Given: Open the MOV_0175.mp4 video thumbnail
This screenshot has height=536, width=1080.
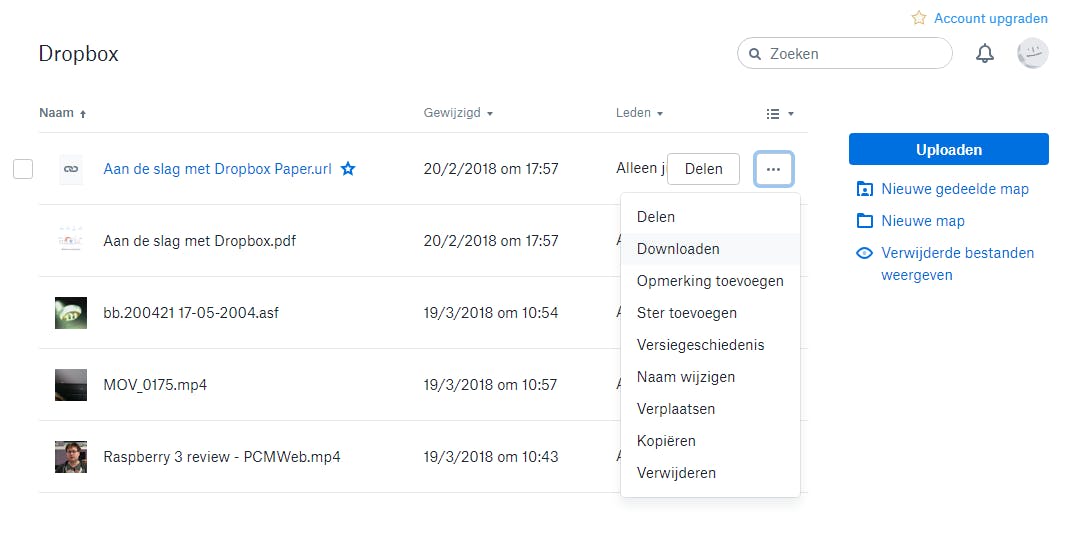Looking at the screenshot, I should click(x=71, y=385).
